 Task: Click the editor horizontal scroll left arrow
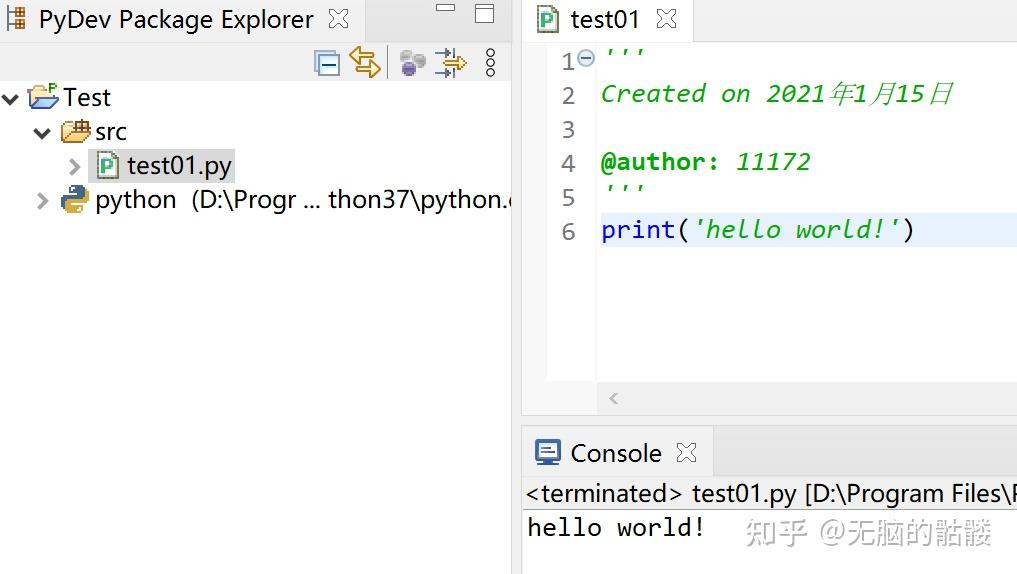coord(614,398)
